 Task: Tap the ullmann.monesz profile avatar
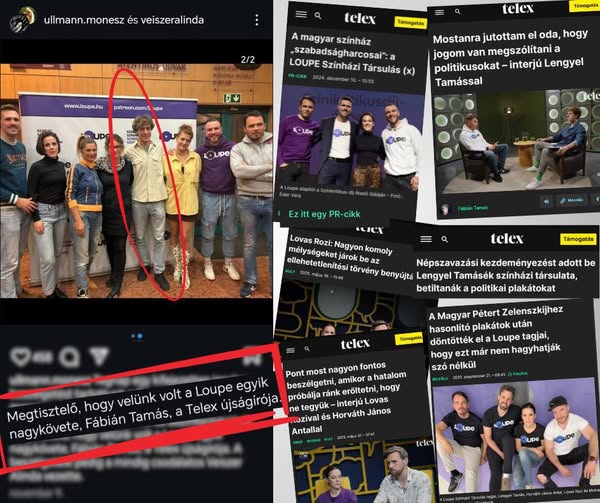tap(23, 19)
